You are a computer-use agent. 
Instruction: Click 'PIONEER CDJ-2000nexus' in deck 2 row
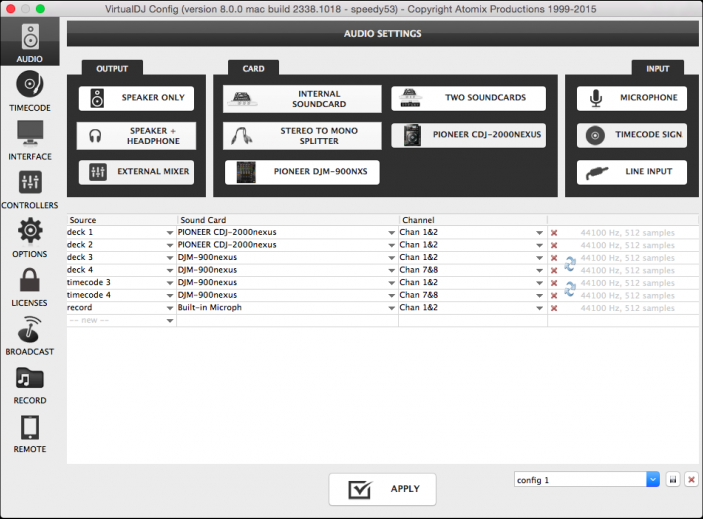coord(227,245)
